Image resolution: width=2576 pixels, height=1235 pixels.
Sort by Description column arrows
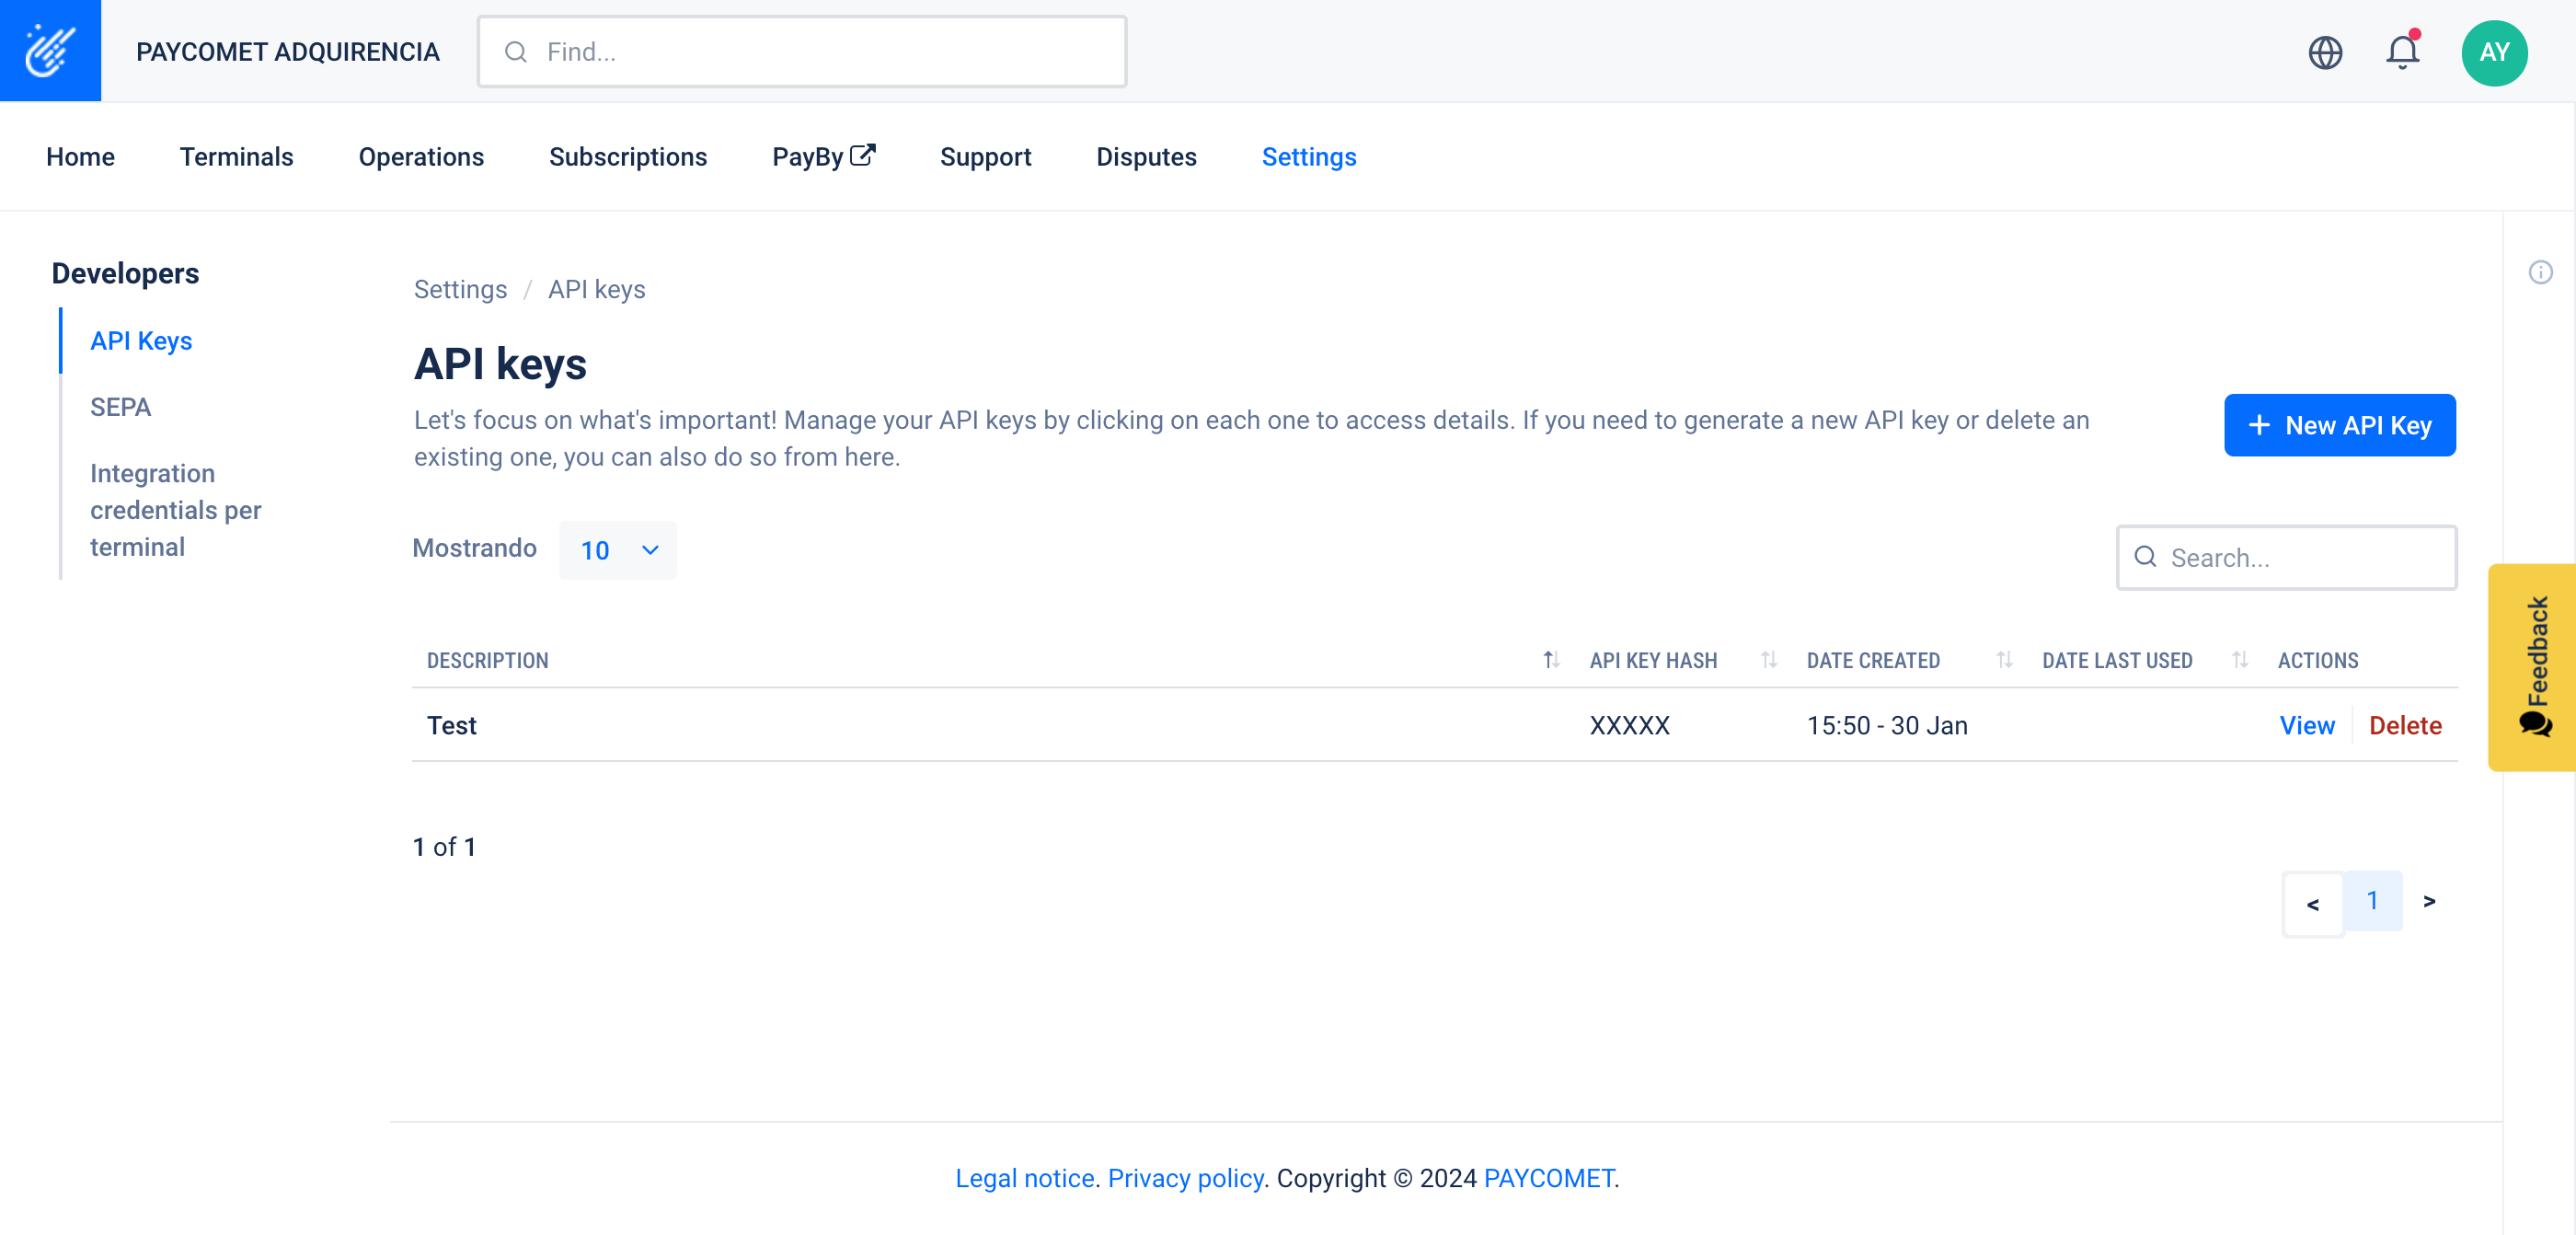[x=1551, y=660]
